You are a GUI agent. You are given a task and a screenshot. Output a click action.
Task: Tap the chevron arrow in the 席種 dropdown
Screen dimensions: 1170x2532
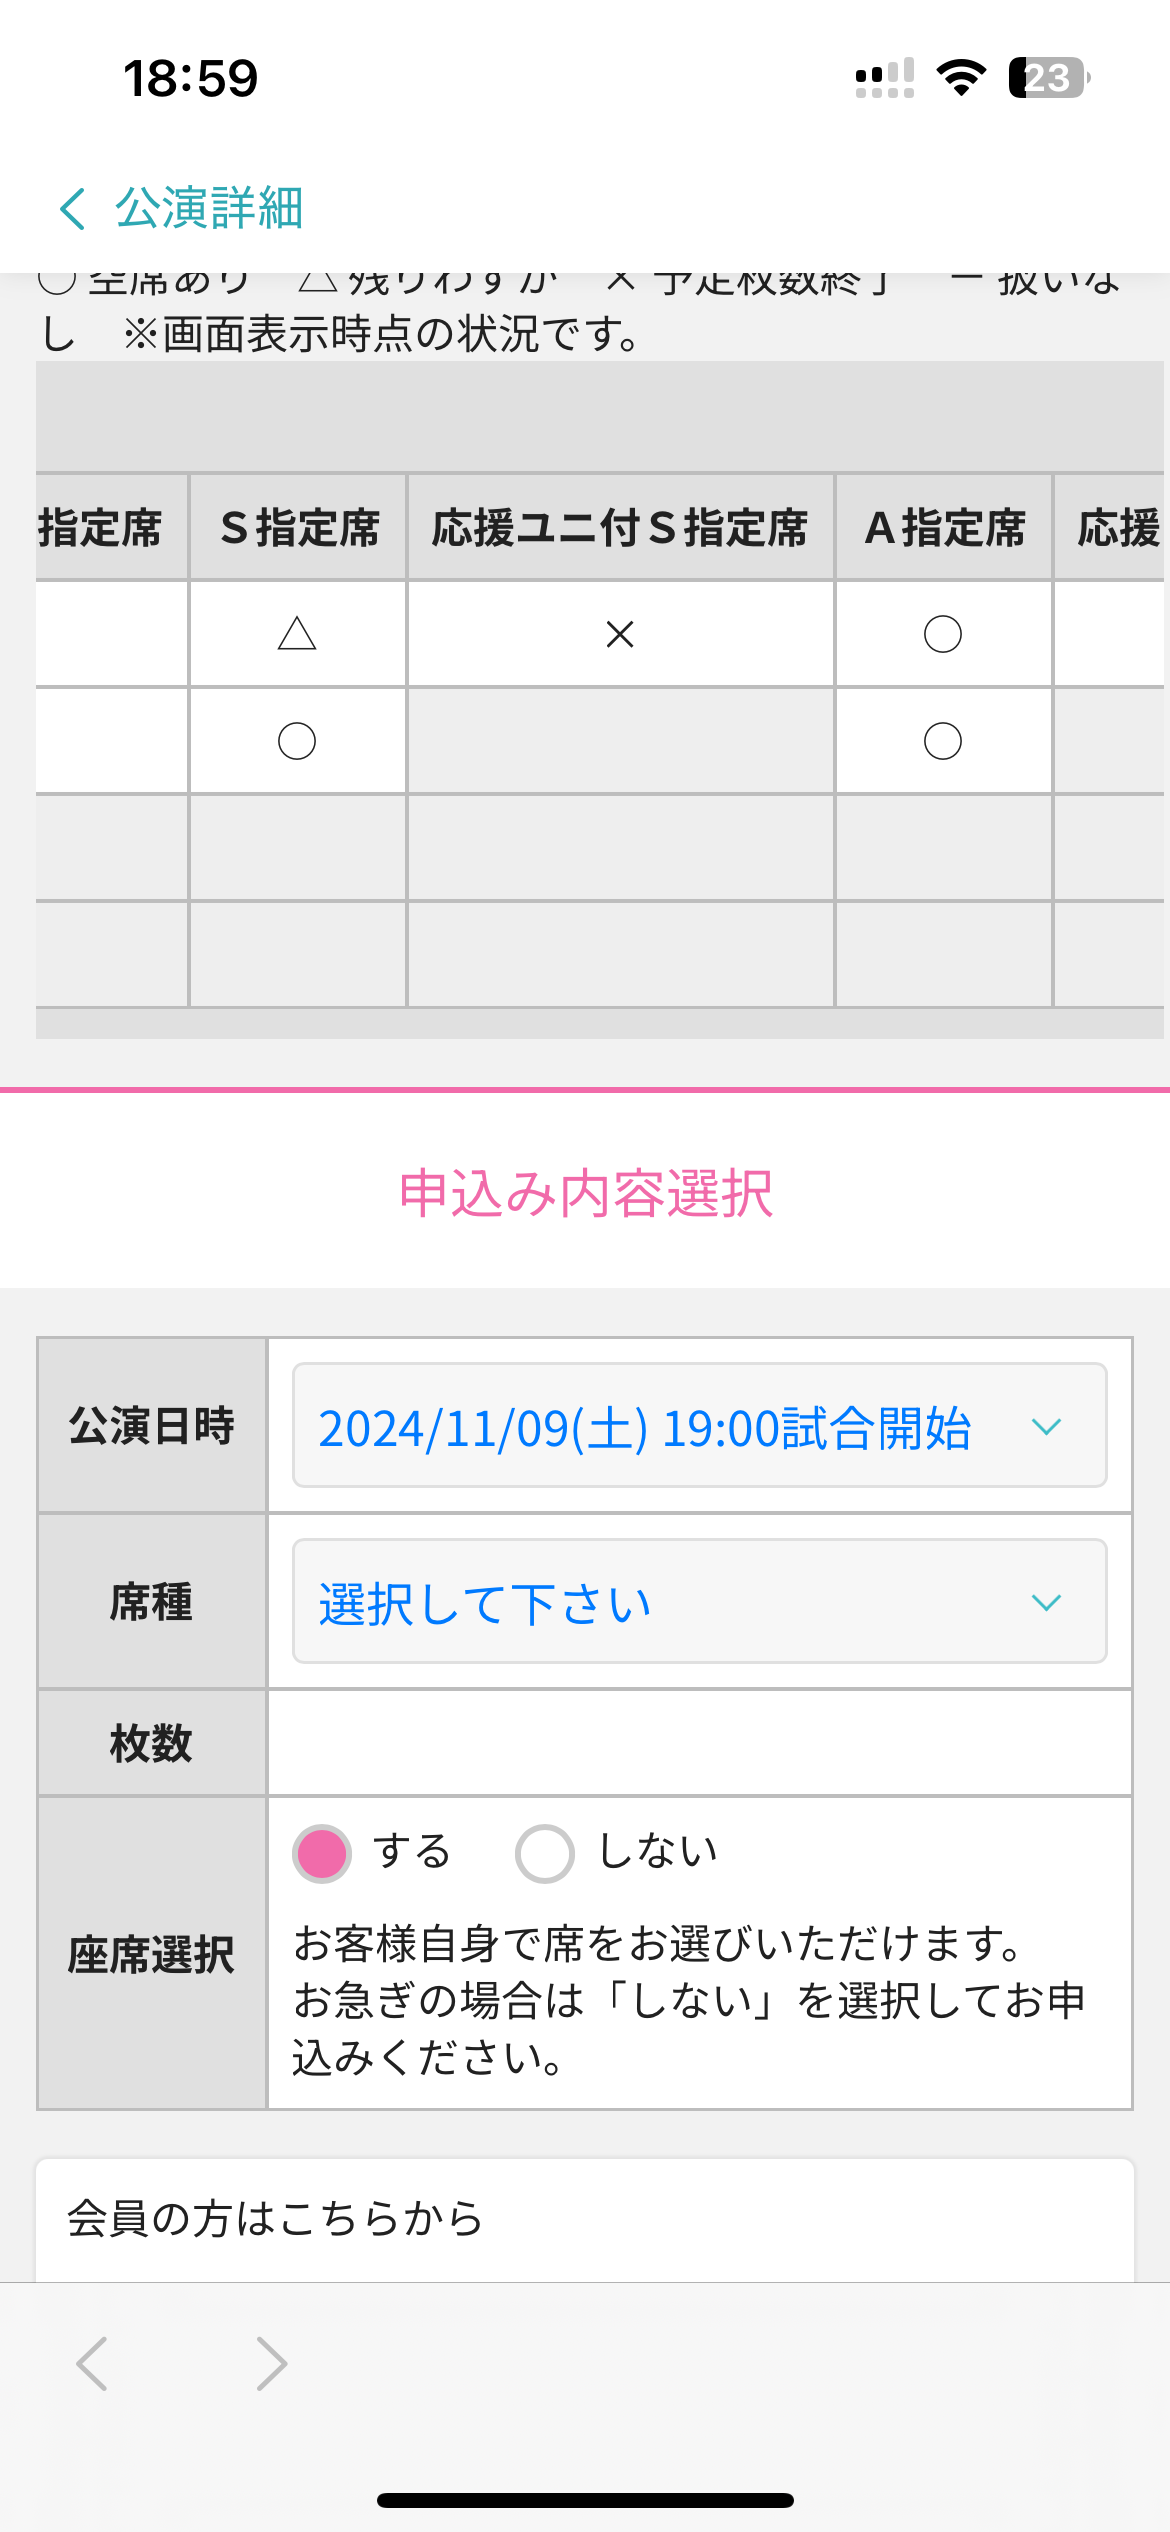1046,1602
